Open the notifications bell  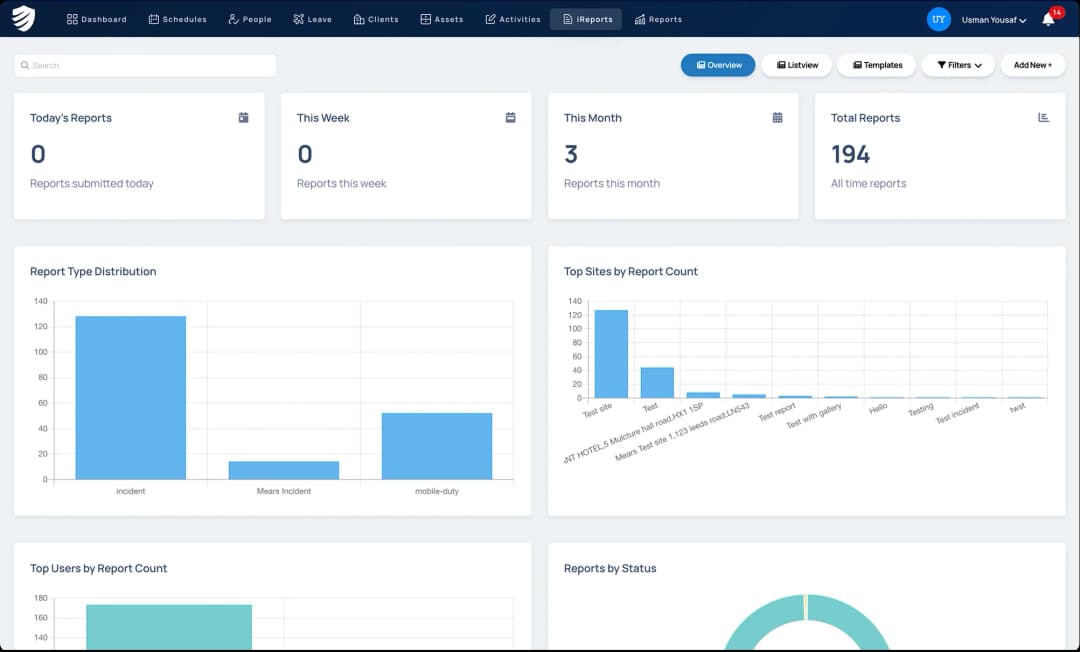pos(1048,19)
